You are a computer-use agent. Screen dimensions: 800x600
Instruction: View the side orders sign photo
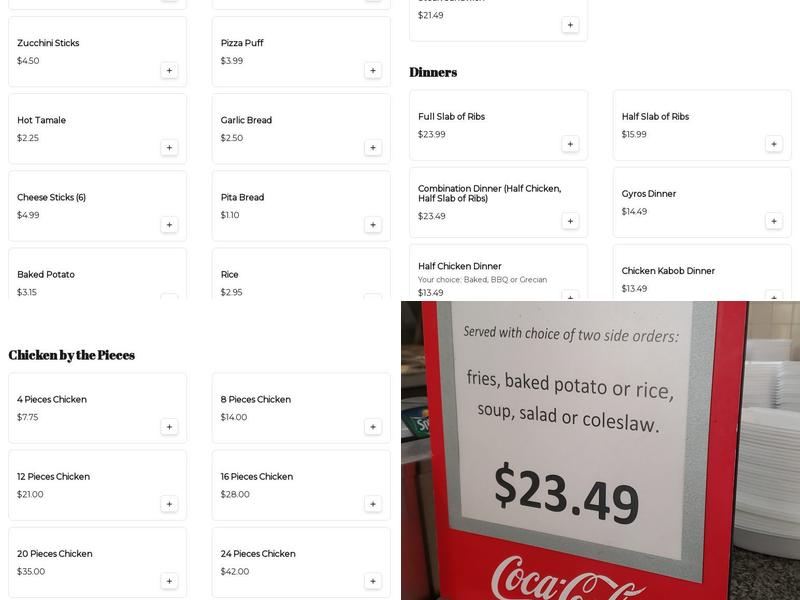click(600, 450)
